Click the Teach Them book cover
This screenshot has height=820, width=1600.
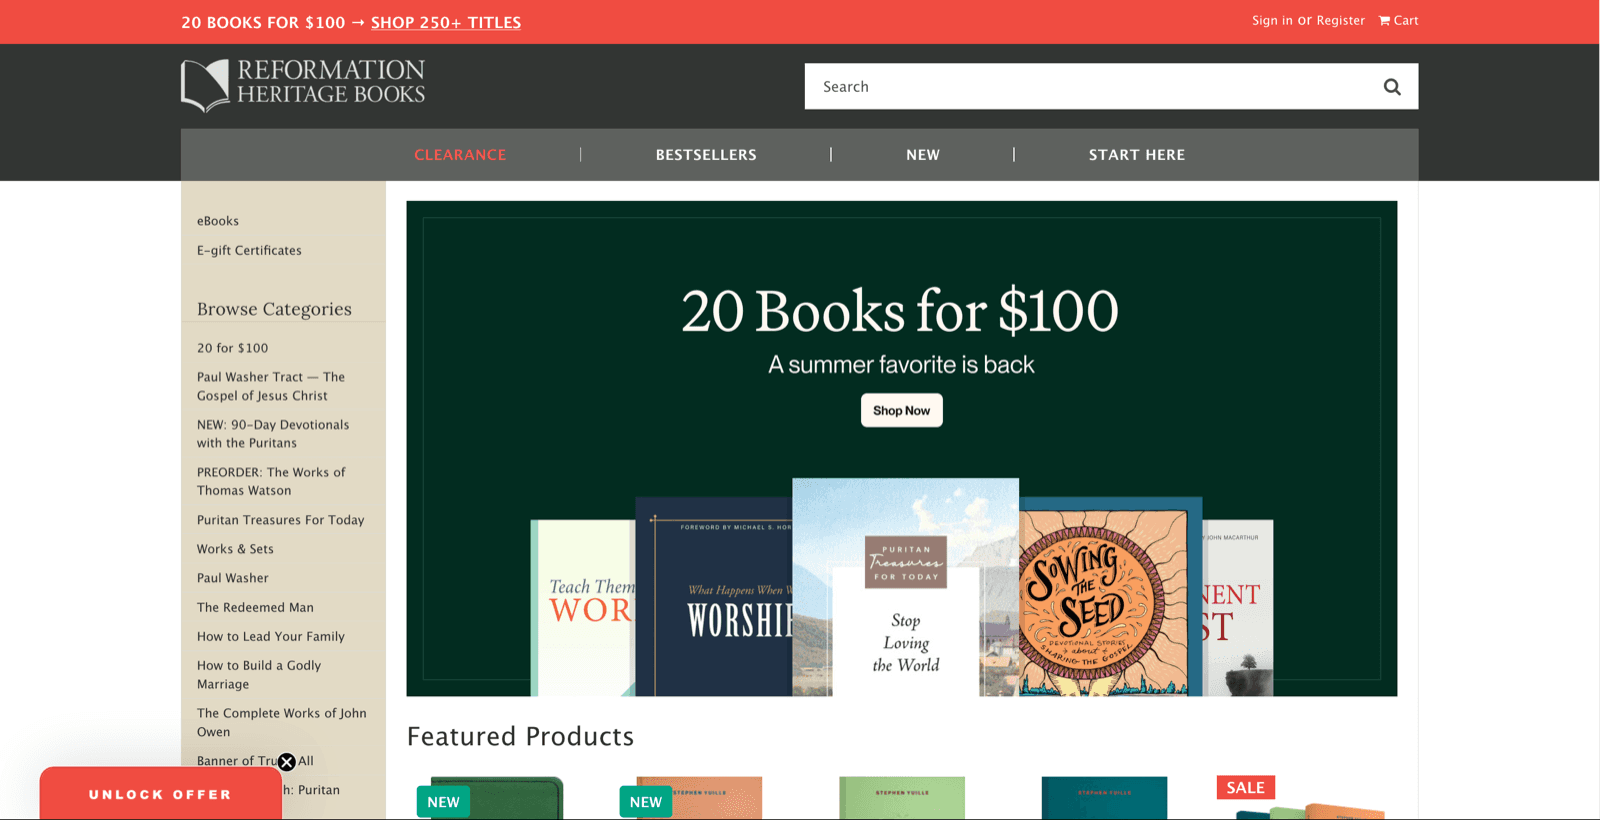click(x=584, y=608)
